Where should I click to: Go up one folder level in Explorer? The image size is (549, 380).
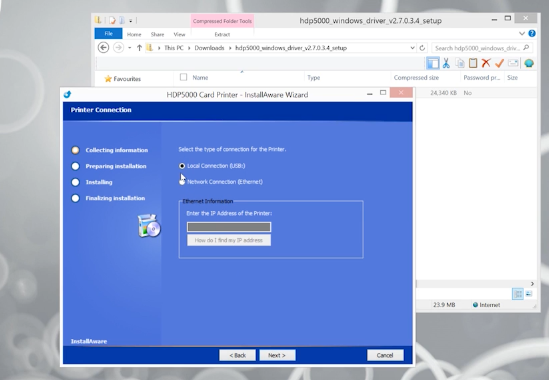139,48
